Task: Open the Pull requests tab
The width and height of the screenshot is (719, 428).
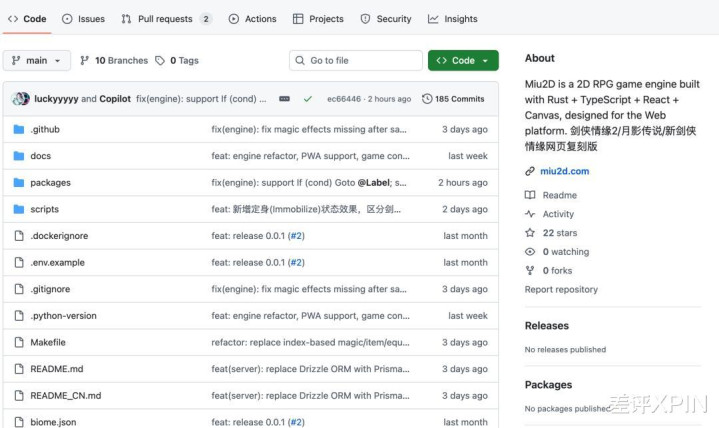Action: click(x=166, y=19)
